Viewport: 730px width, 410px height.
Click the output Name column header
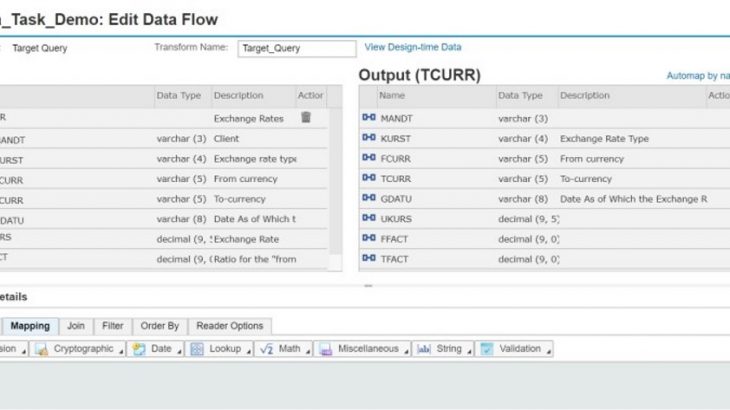436,96
